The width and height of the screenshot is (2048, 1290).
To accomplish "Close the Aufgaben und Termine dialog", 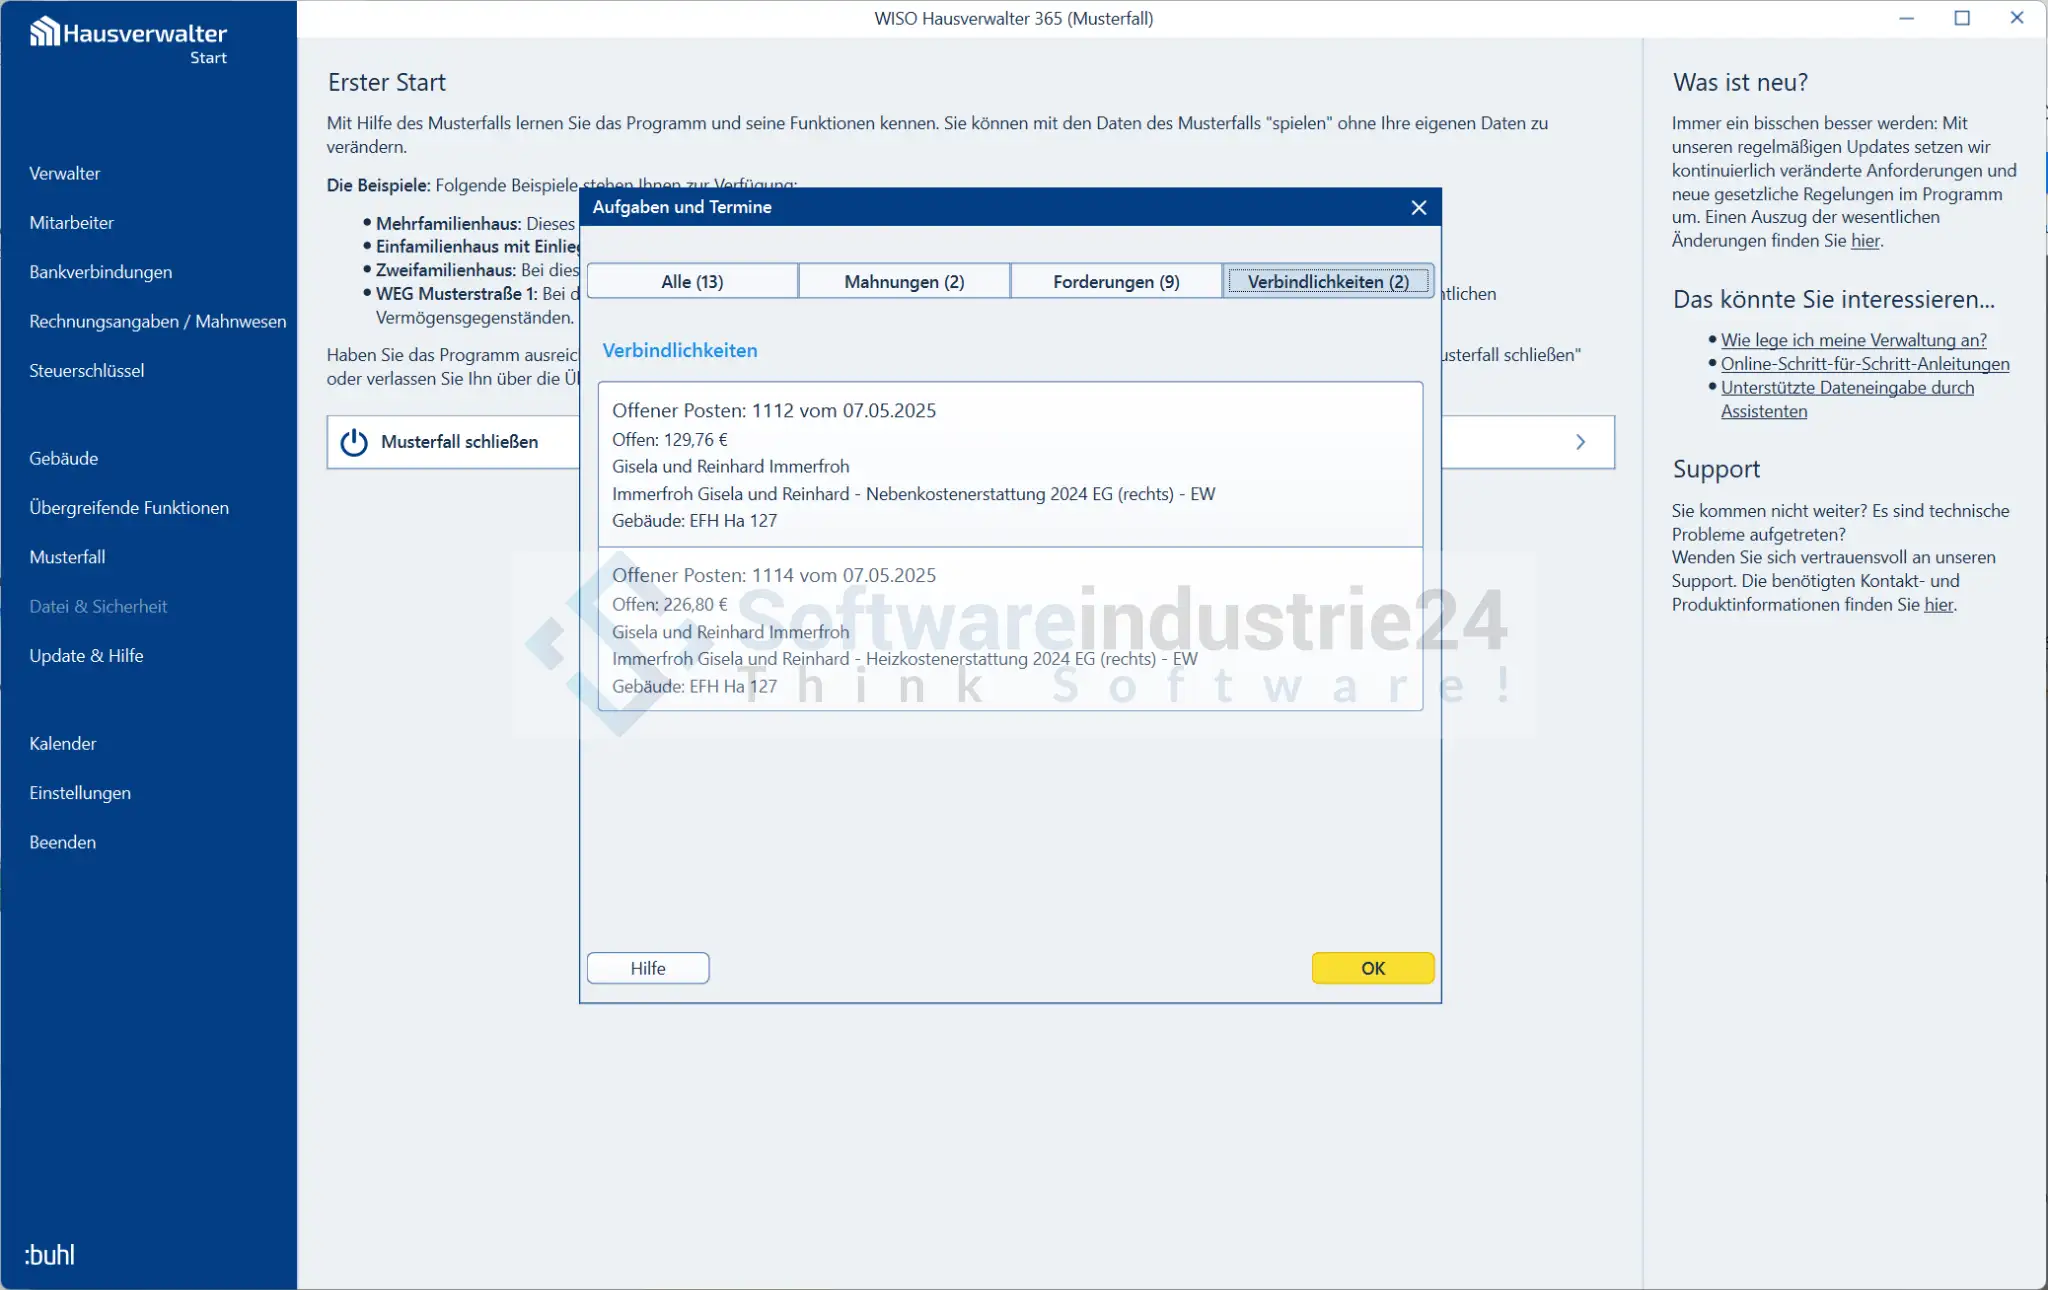I will [x=1418, y=207].
